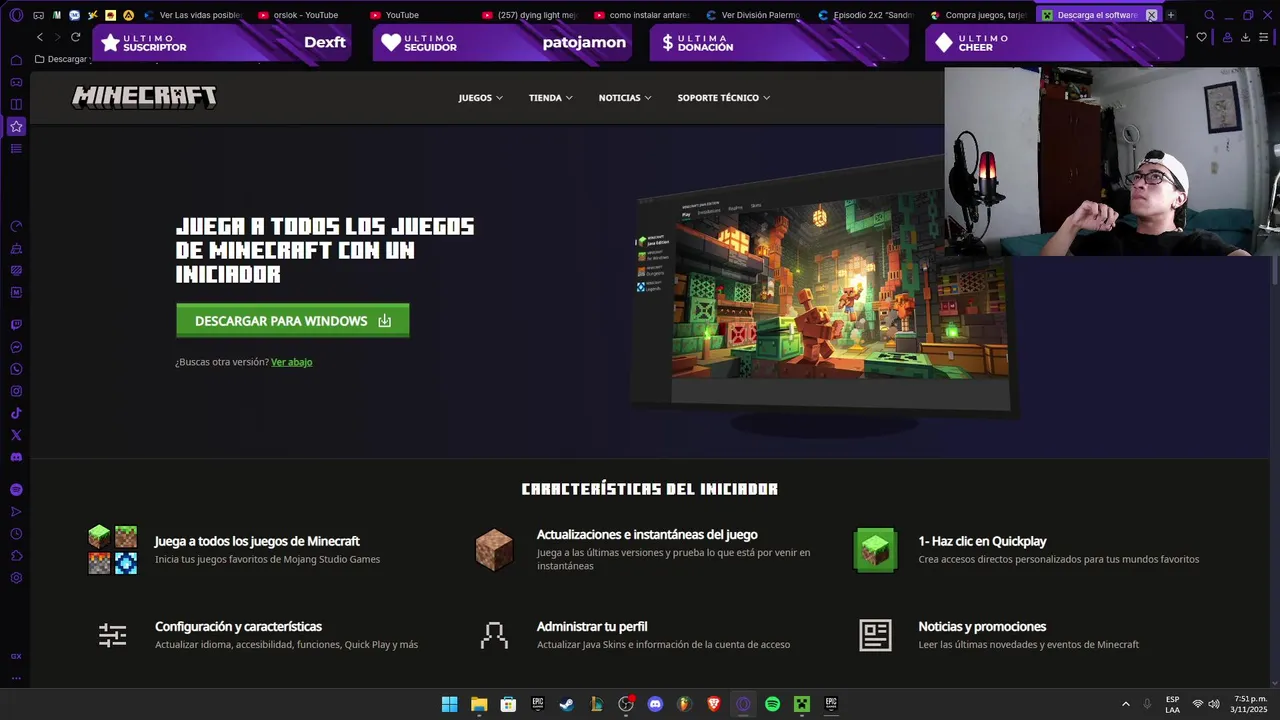Viewport: 1280px width, 720px height.
Task: Open Twitch in the sidebar
Action: coord(16,325)
